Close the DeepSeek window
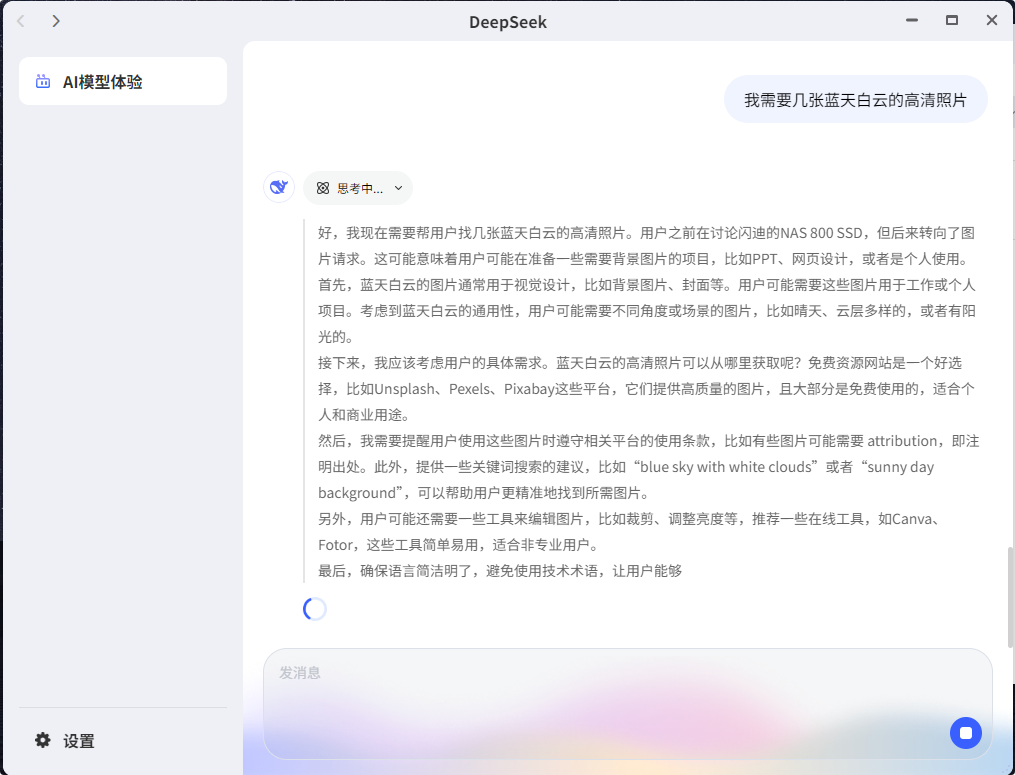 (x=992, y=21)
